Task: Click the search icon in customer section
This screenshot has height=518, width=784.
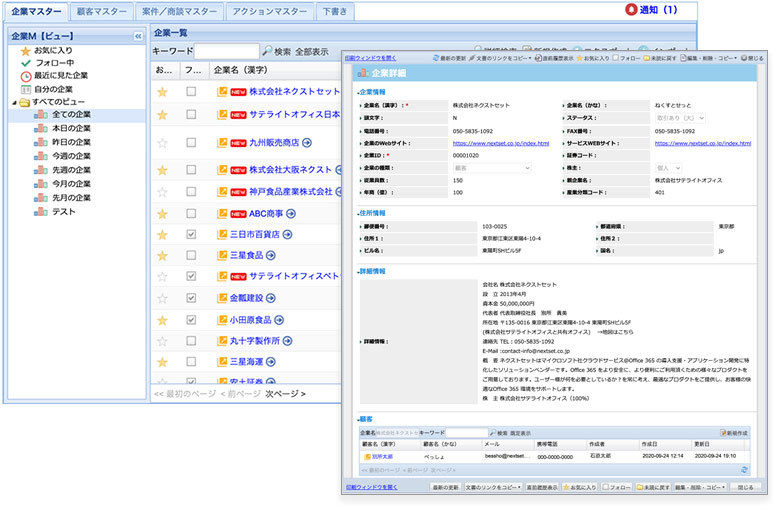Action: tap(492, 434)
